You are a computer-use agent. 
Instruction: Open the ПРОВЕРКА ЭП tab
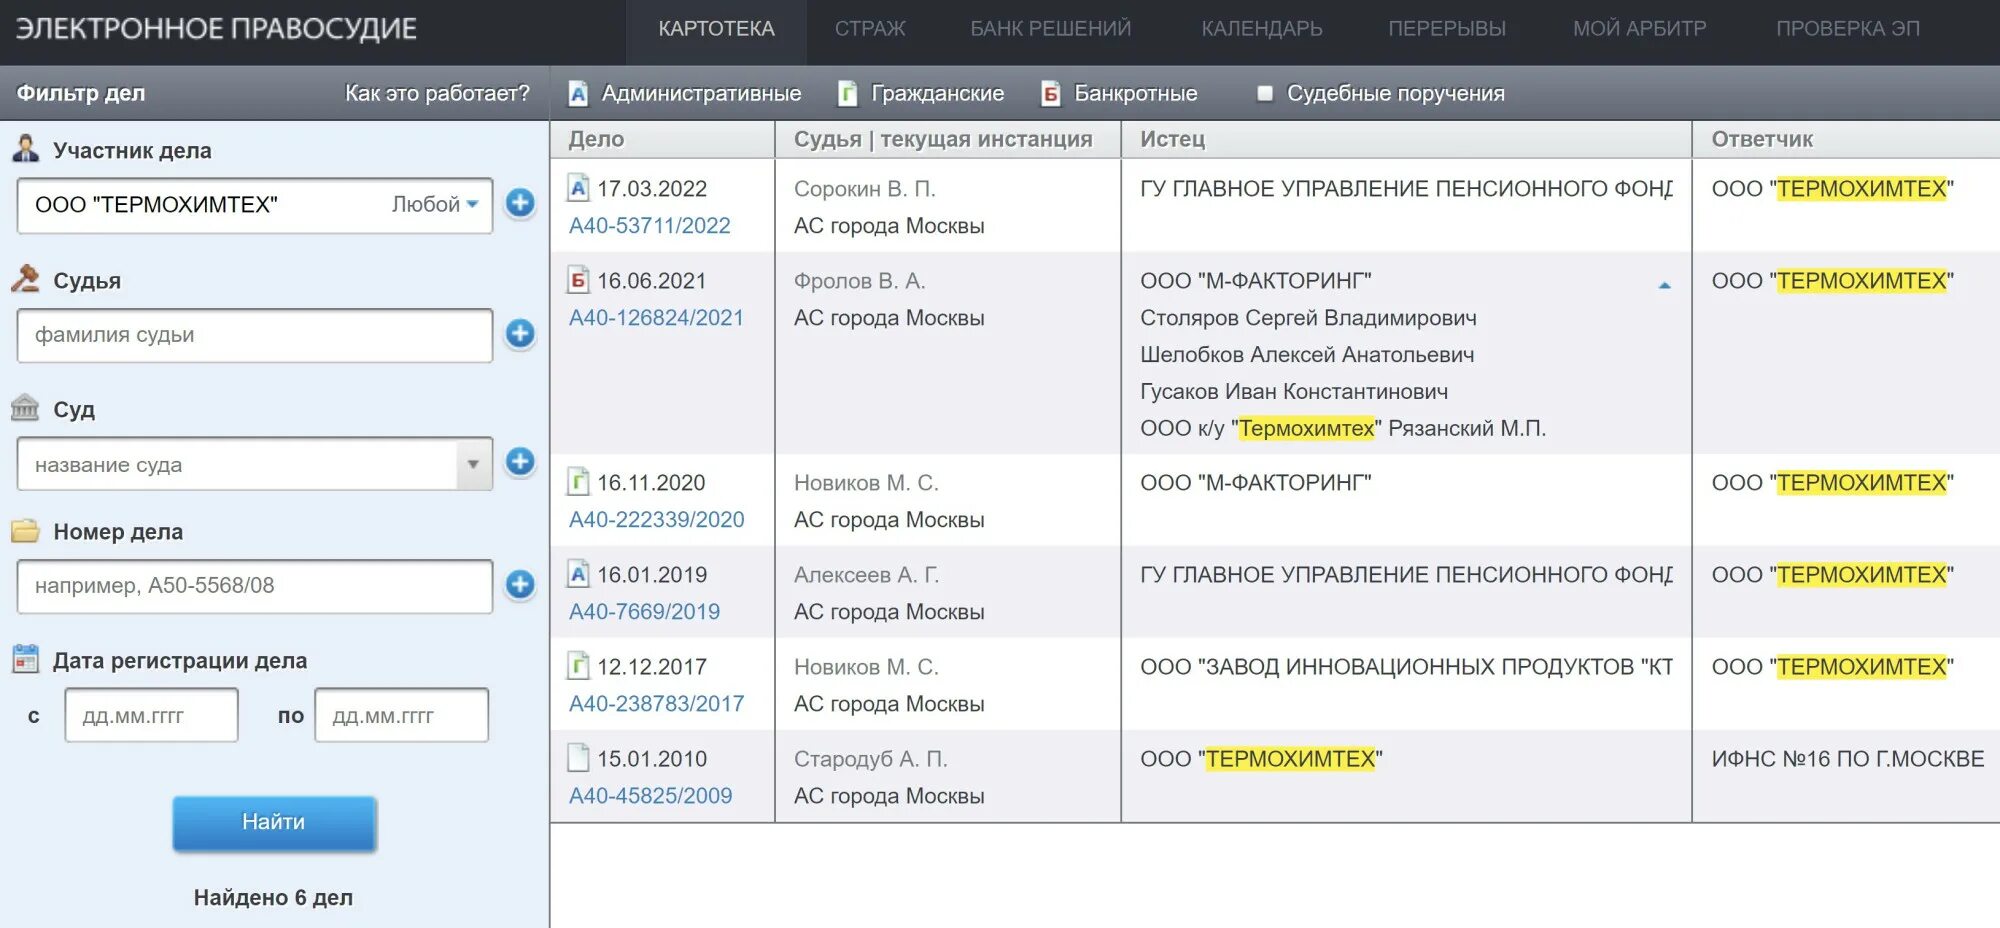click(x=1848, y=29)
